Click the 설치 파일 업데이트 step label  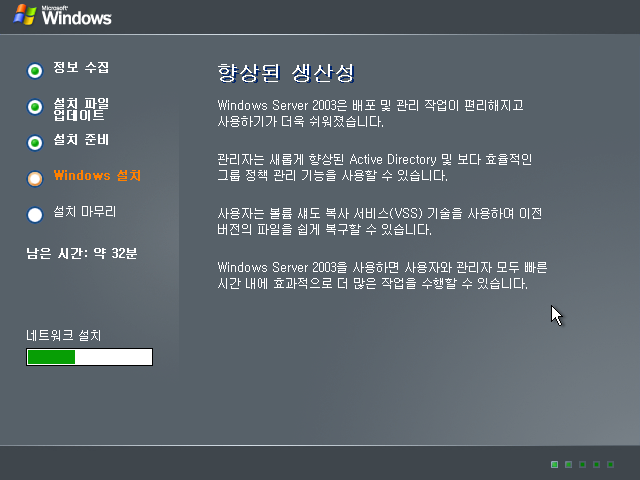81,109
